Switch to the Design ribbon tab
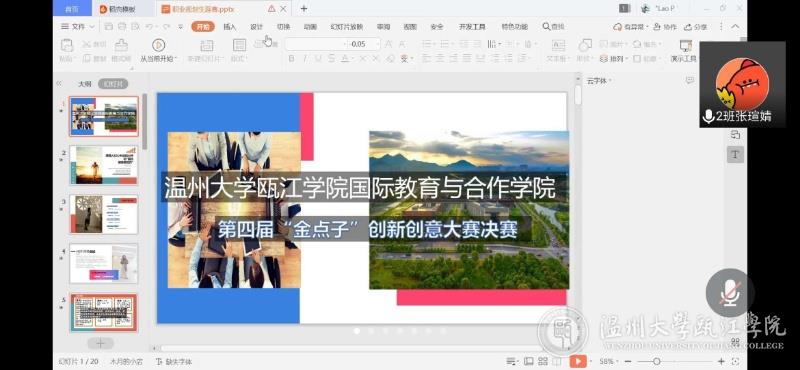 [257, 27]
